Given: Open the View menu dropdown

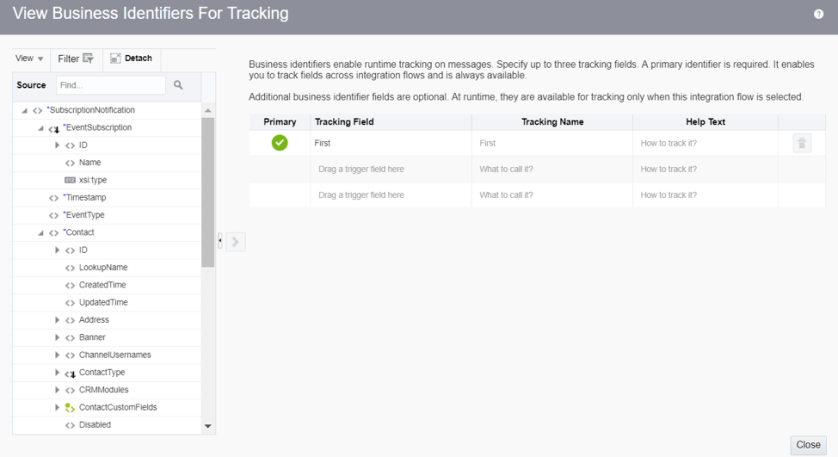Looking at the screenshot, I should pyautogui.click(x=30, y=59).
